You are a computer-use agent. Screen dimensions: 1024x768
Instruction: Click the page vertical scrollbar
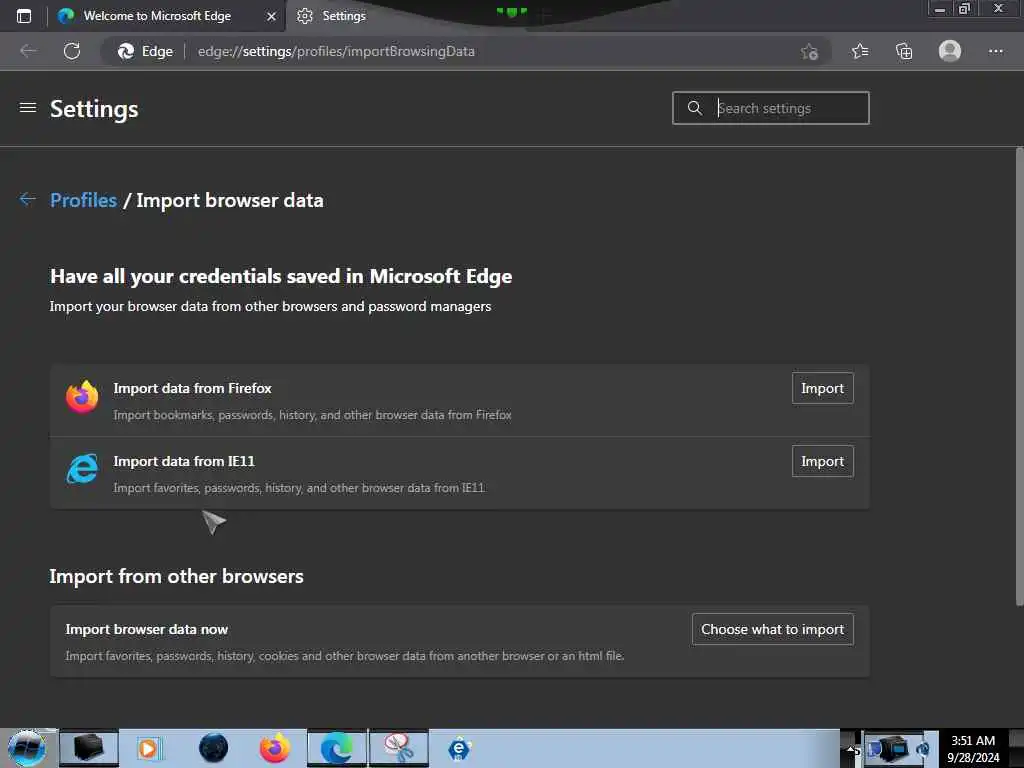coord(1019,377)
